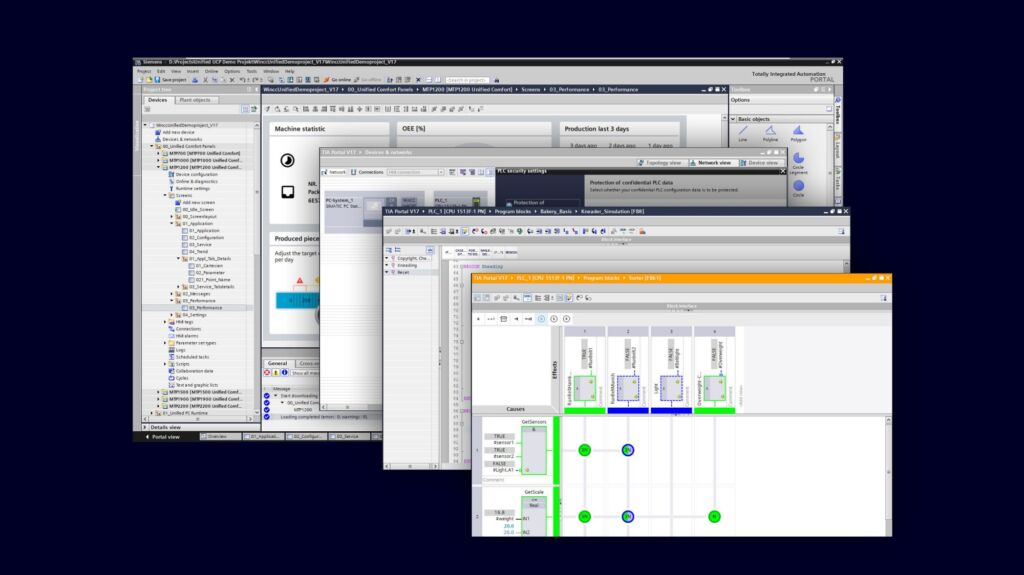Expand the HMI tags folder in project tree
1024x575 pixels.
[165, 322]
